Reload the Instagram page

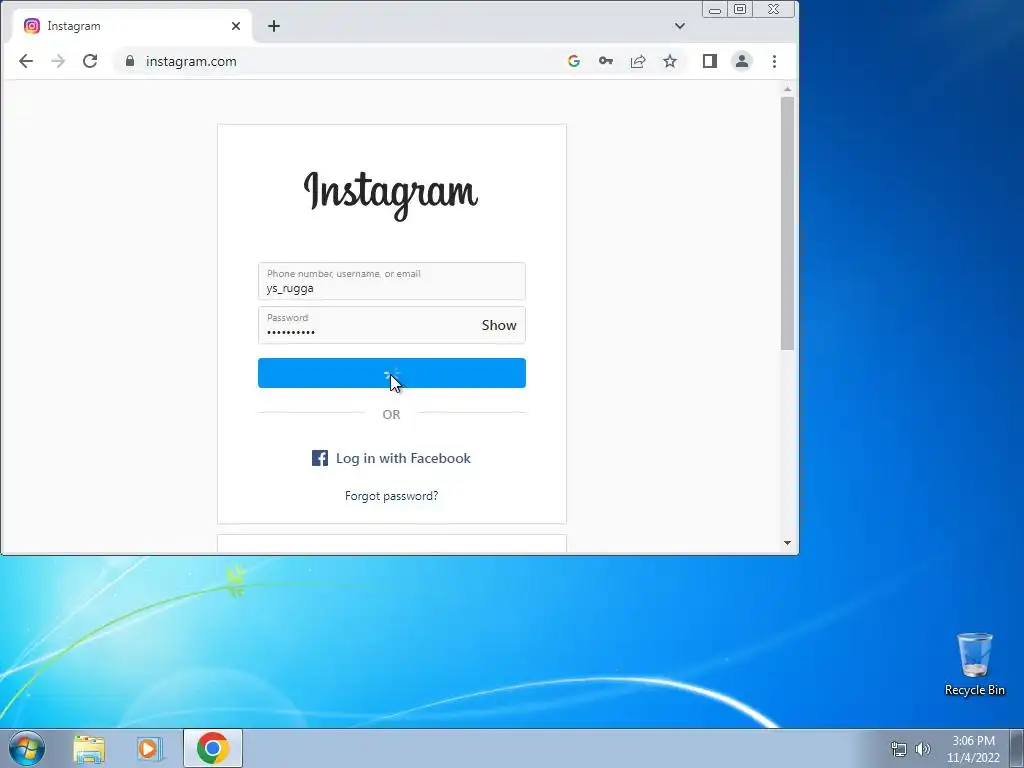(90, 61)
